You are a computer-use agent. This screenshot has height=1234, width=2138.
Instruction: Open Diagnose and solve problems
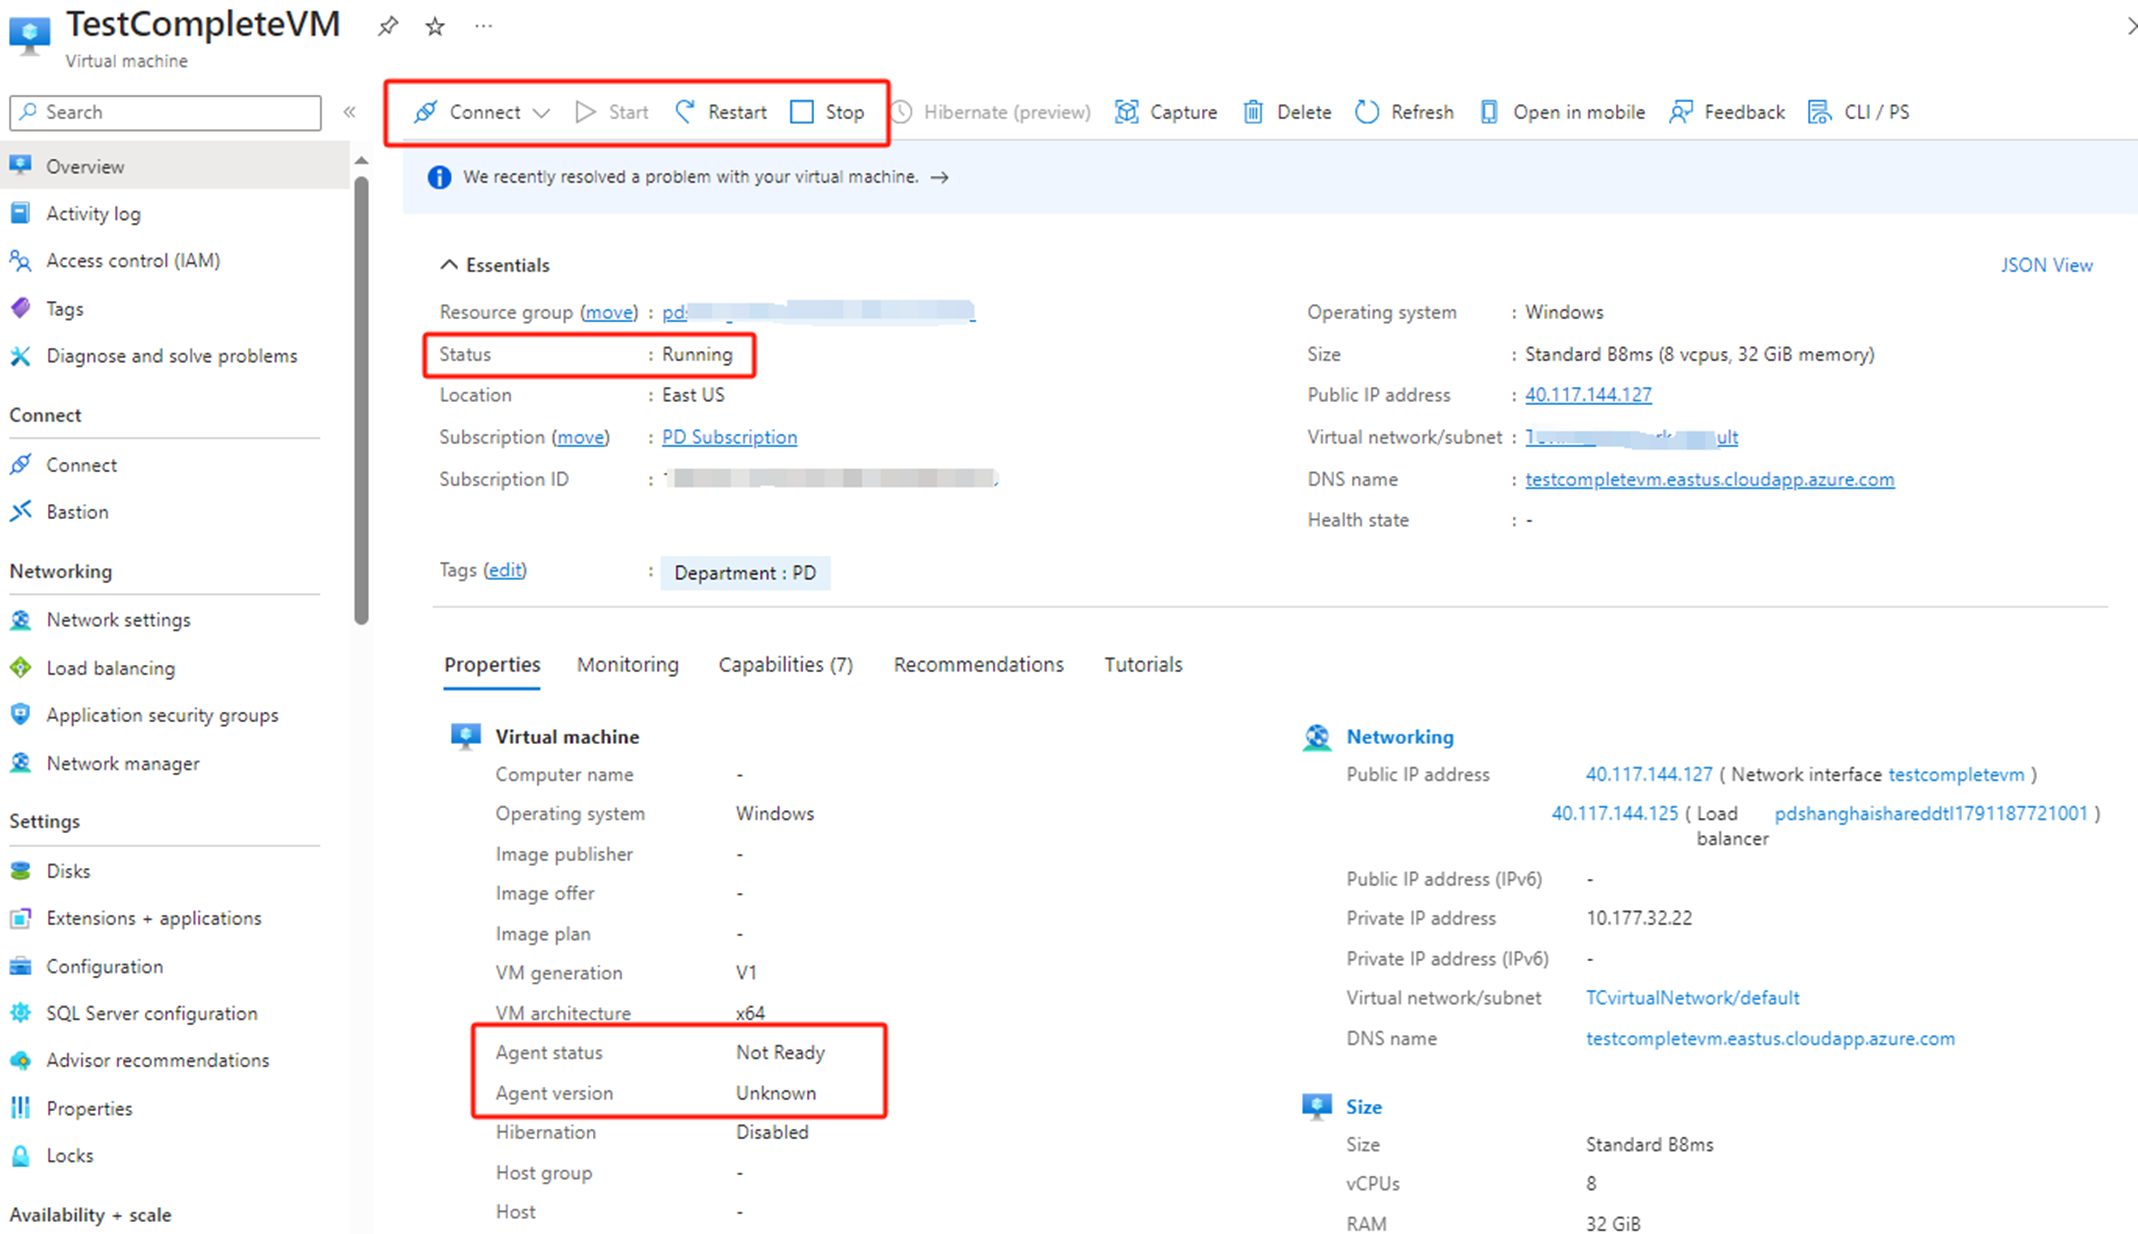coord(171,356)
